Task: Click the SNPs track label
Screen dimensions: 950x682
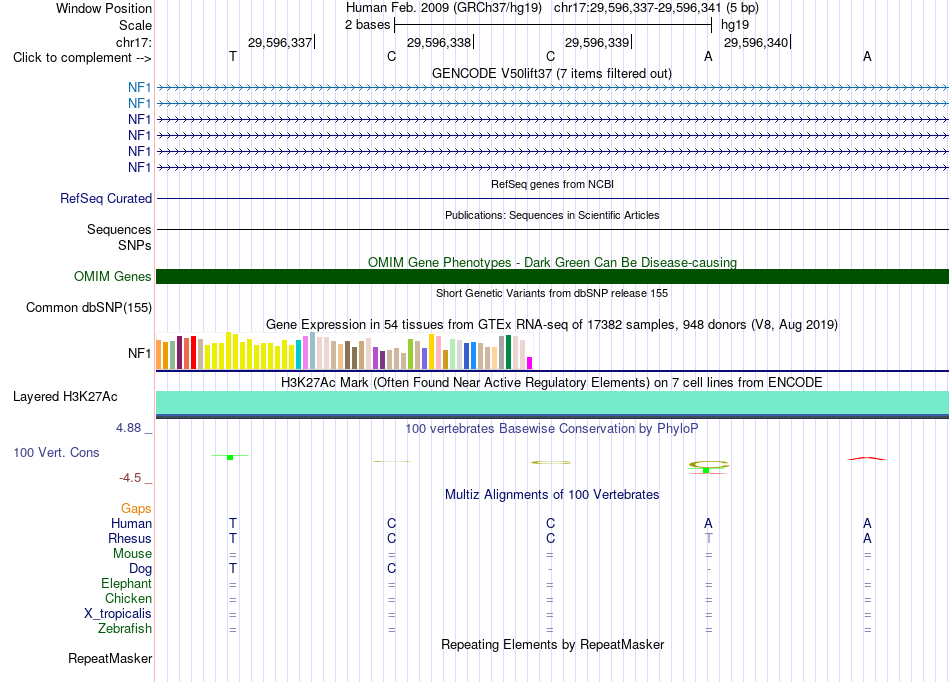Action: pos(135,245)
